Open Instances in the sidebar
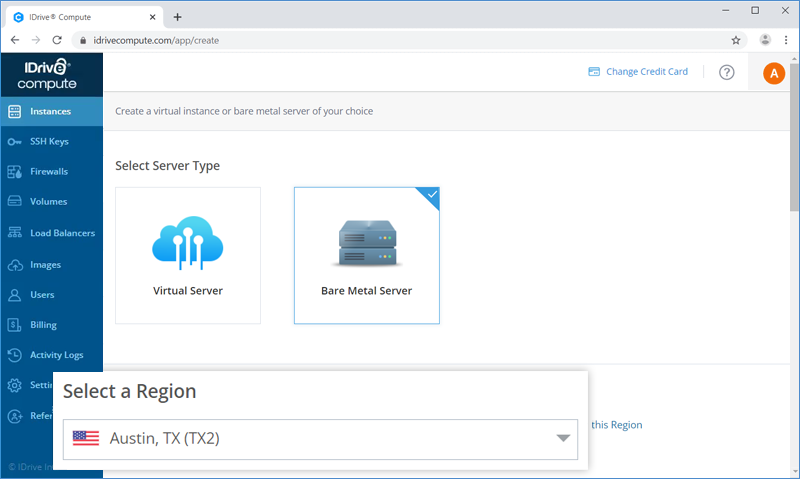800x479 pixels. pos(52,111)
